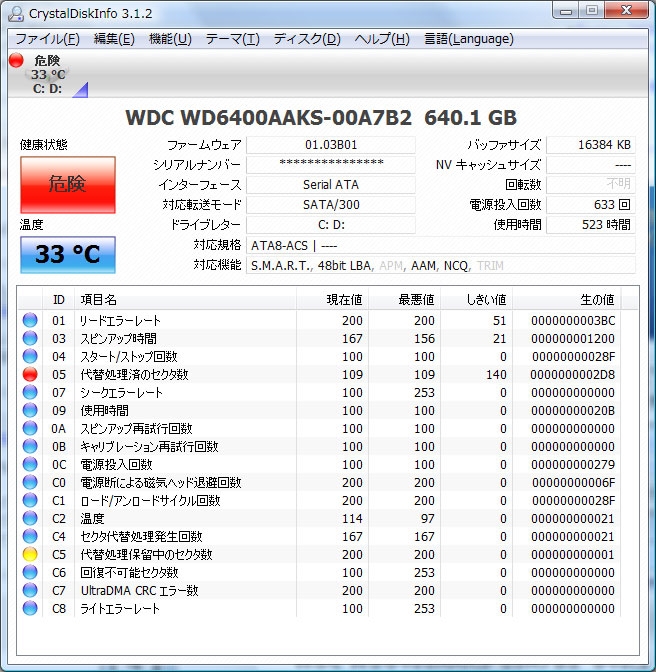Screen dimensions: 656x672
Task: Open the テーマ(T) menu
Action: point(232,39)
